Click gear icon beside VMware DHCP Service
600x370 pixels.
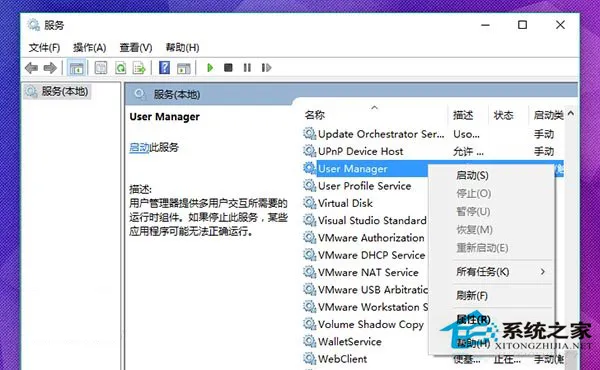coord(309,255)
